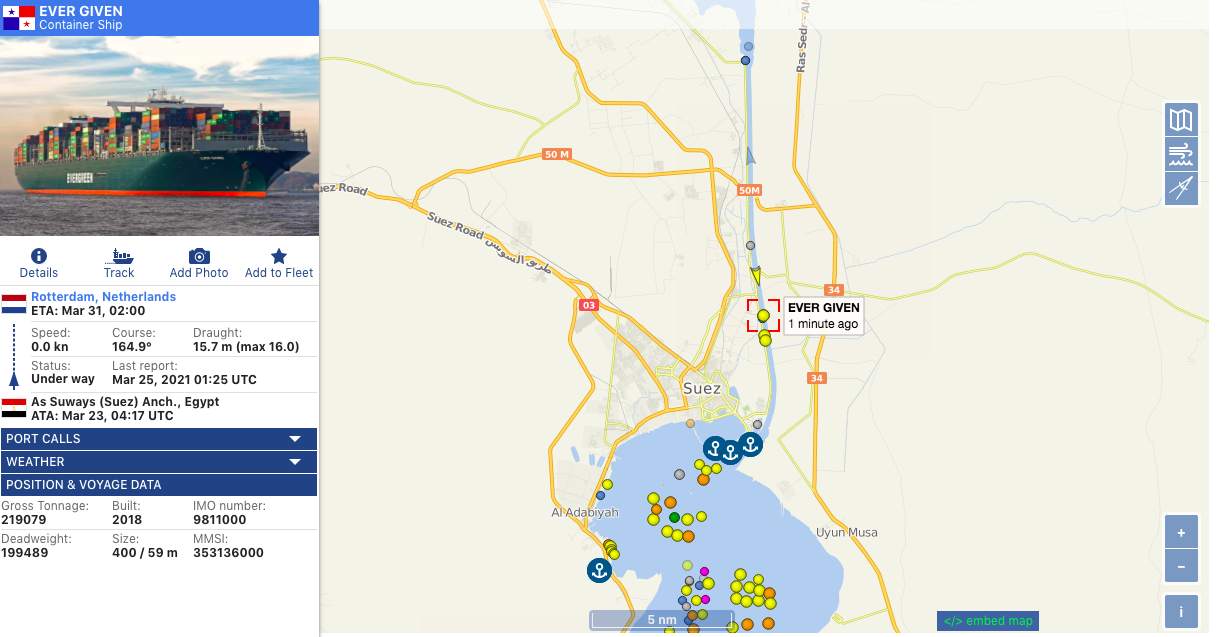The image size is (1219, 637).
Task: Click the 5 nm scale bar
Action: click(x=661, y=620)
